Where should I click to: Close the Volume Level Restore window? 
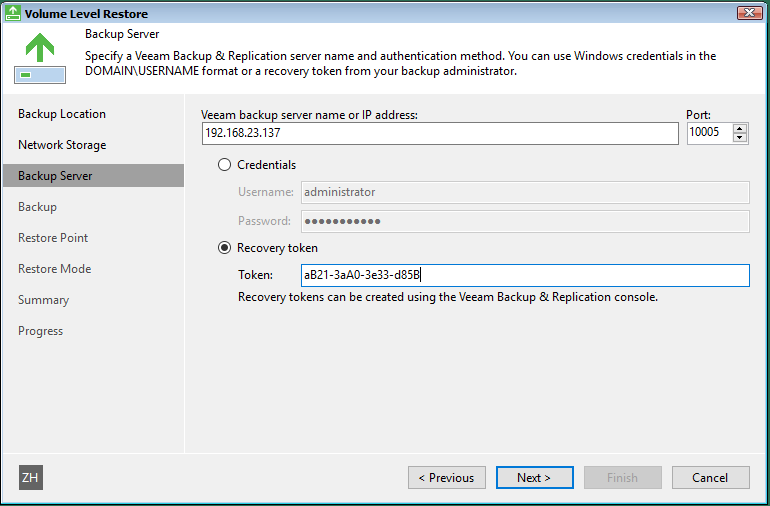pyautogui.click(x=749, y=13)
